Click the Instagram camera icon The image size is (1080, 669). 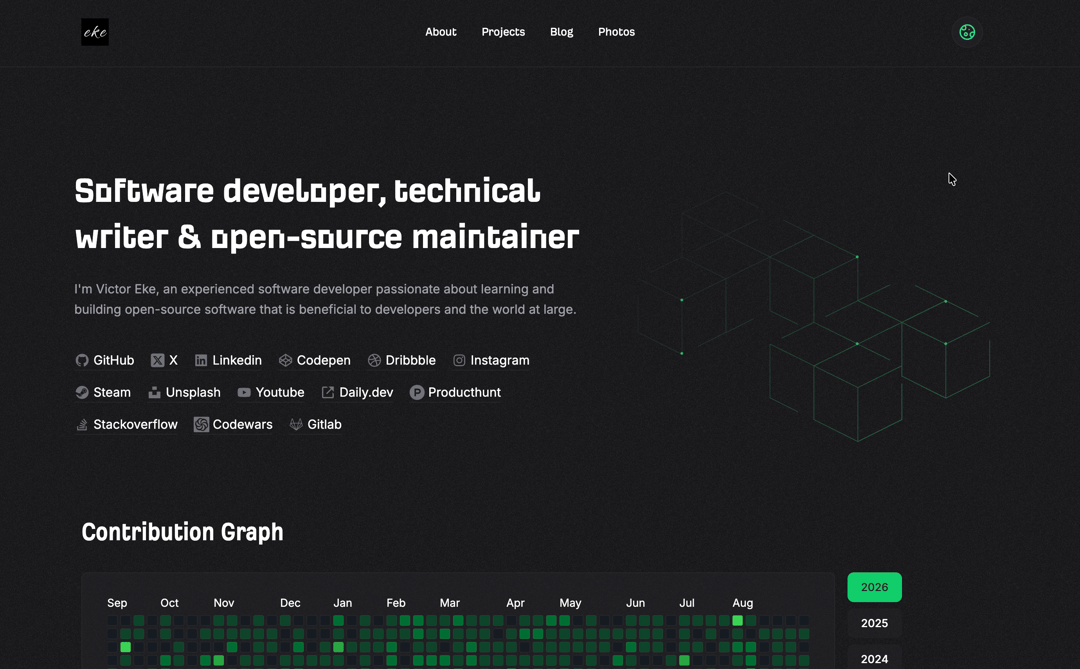pos(459,360)
